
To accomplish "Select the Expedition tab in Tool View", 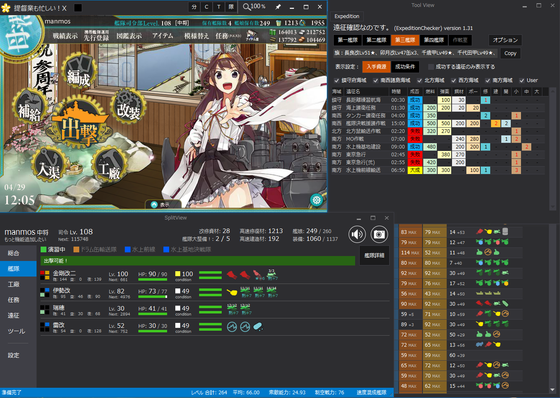I will click(347, 16).
